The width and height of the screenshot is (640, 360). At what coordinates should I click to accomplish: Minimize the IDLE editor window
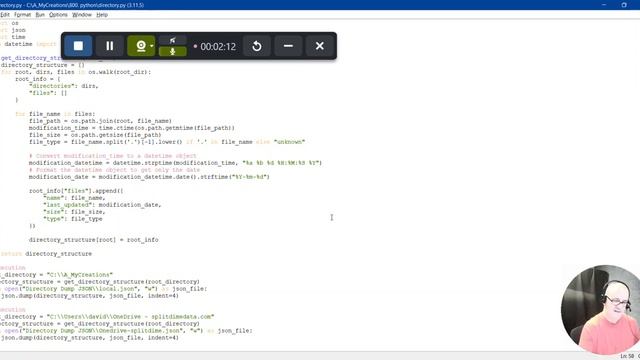click(x=604, y=5)
